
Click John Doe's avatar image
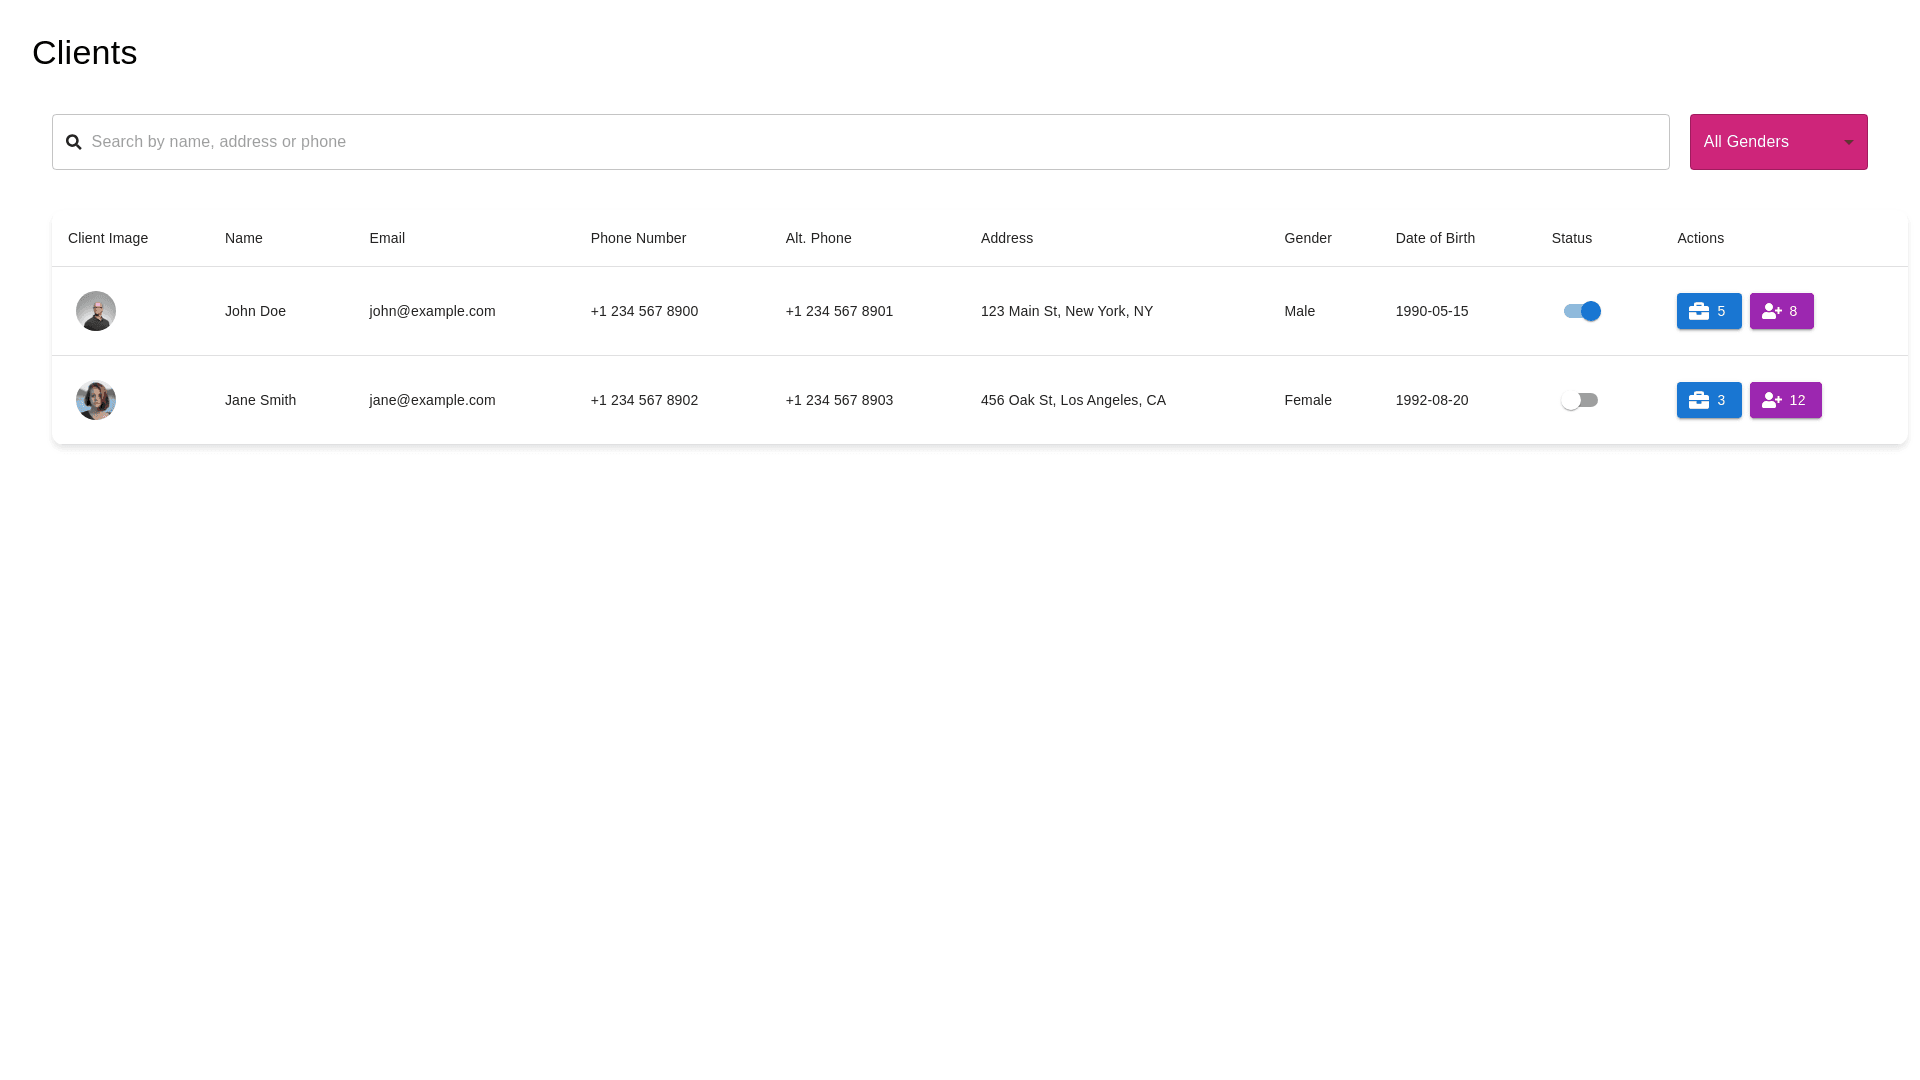[96, 311]
